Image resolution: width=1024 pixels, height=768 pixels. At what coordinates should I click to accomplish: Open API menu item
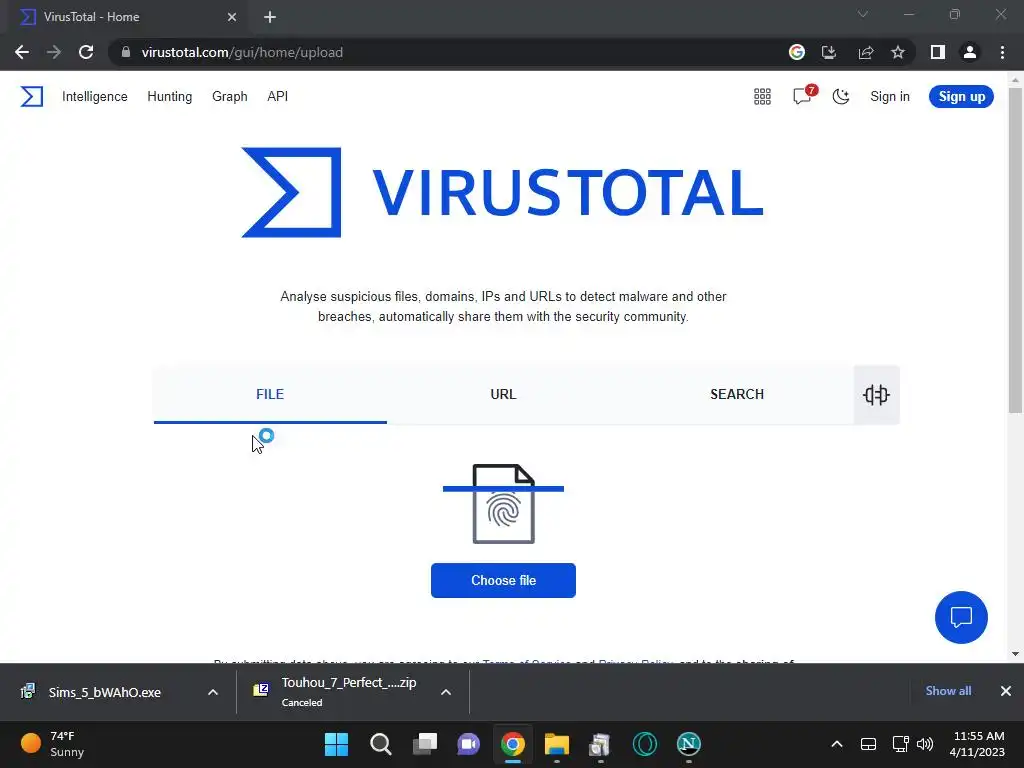pos(278,97)
